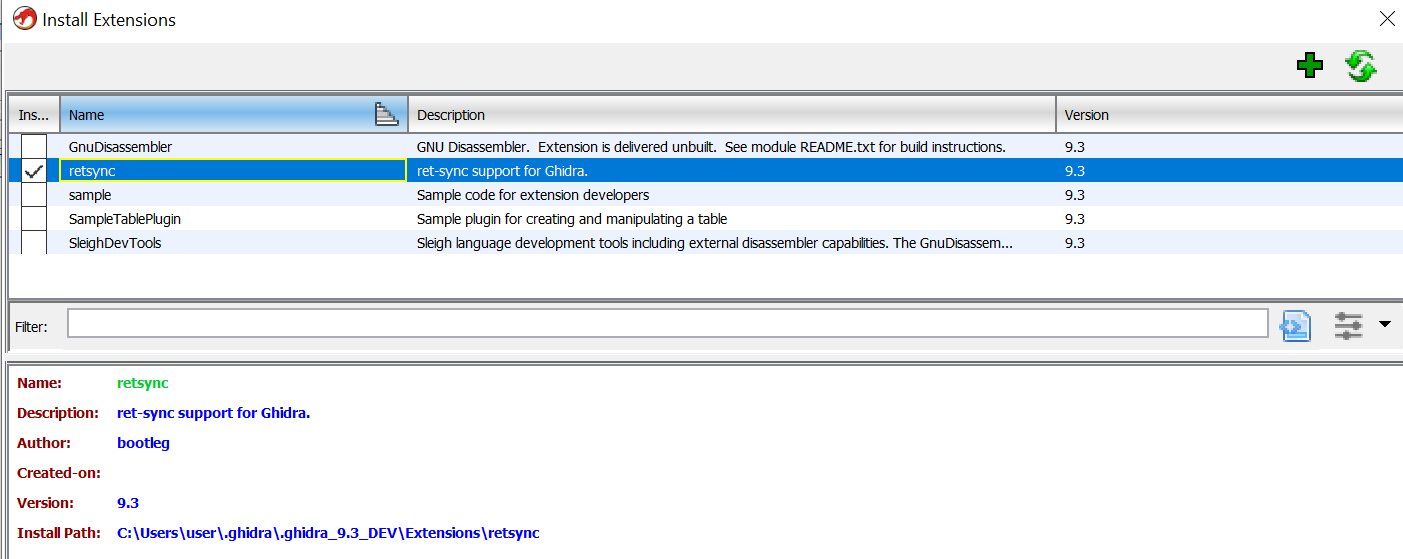This screenshot has height=559, width=1403.
Task: Check the SampleTablePlugin install checkbox
Action: coord(34,219)
